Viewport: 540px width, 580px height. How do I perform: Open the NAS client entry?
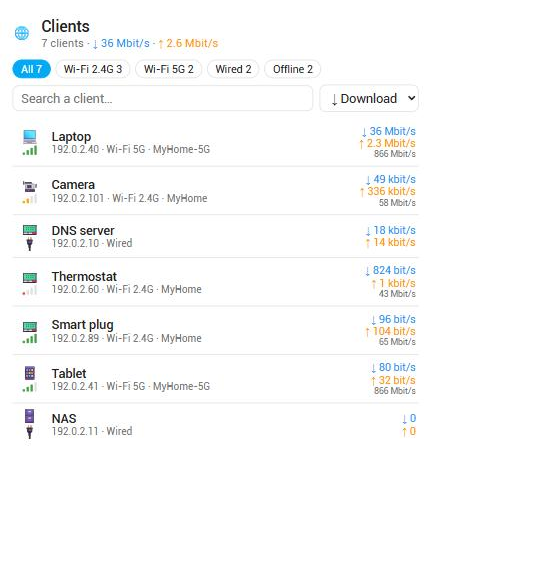216,424
